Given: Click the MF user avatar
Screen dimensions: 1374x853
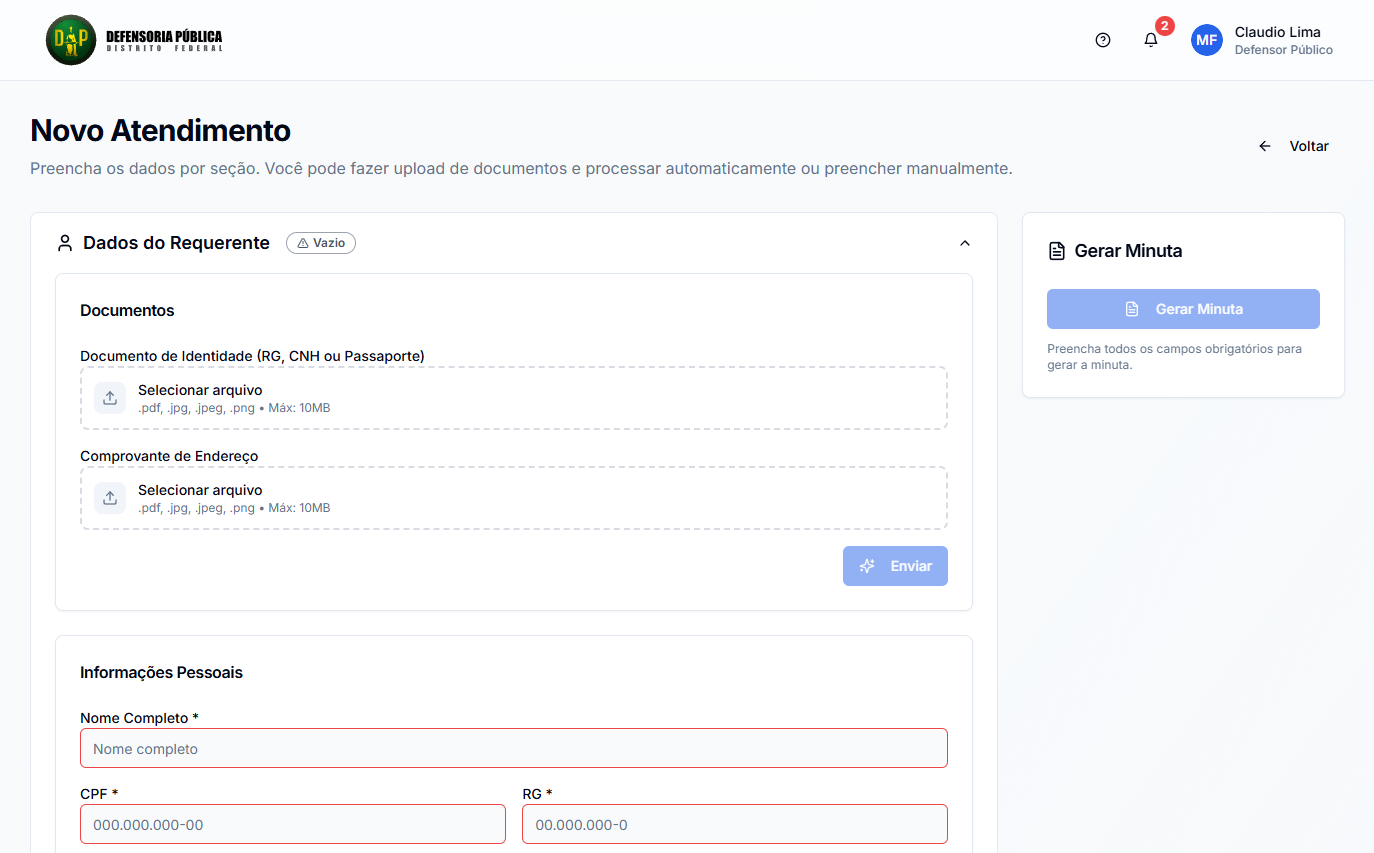Looking at the screenshot, I should pos(1207,40).
